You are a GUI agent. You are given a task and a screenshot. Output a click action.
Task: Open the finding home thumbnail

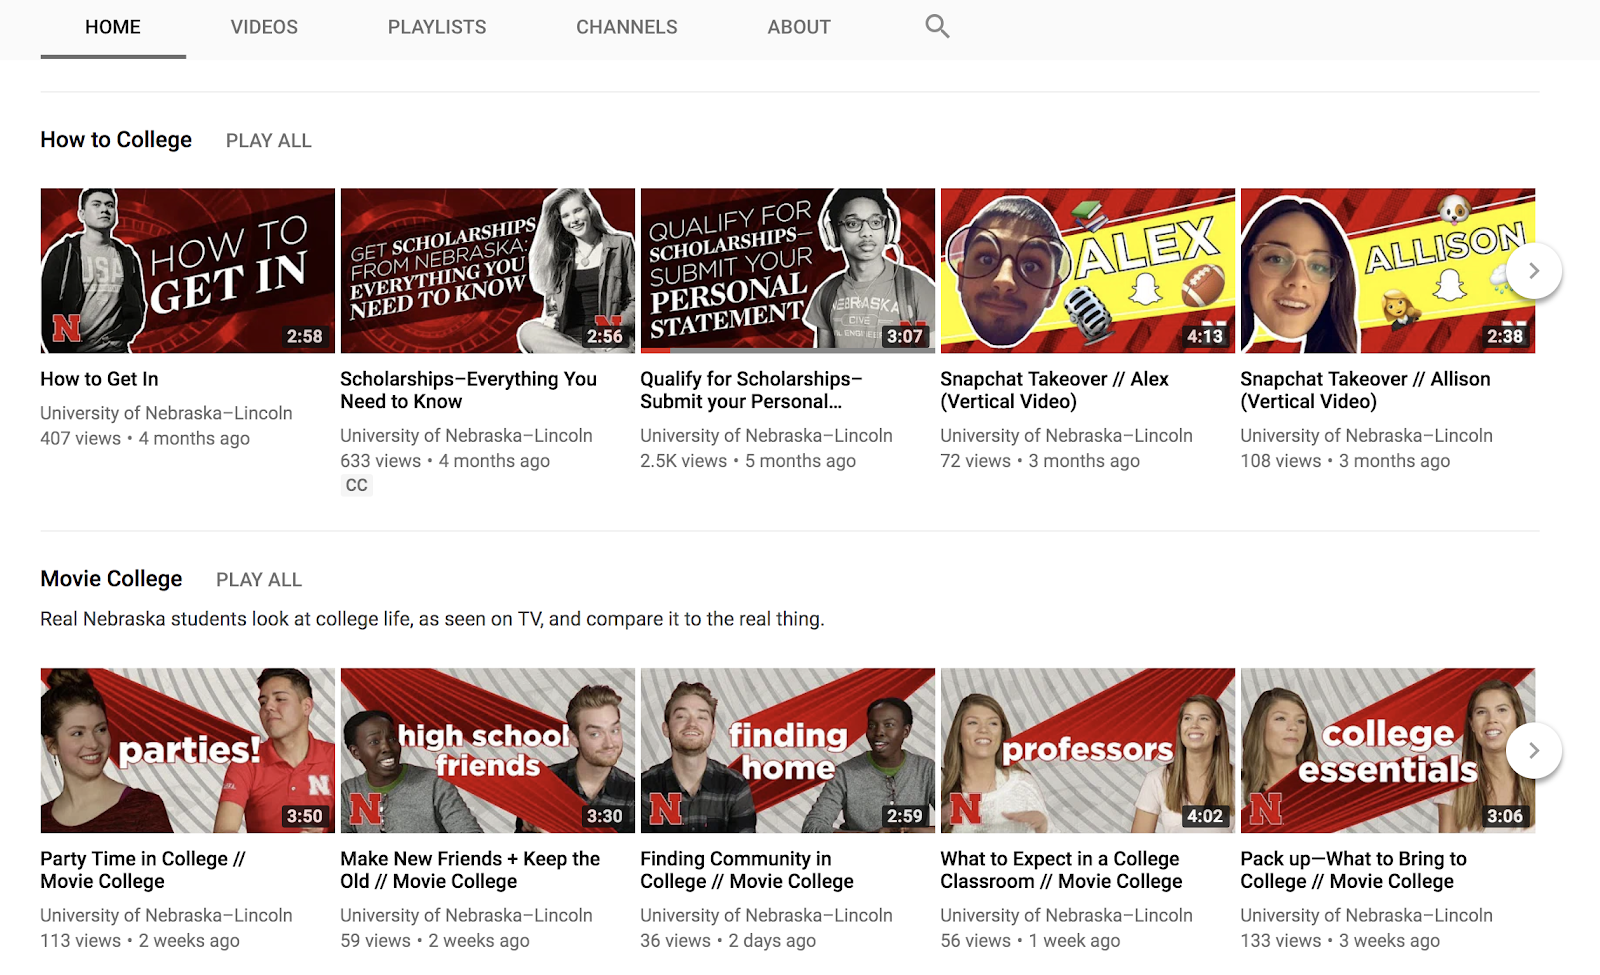(x=788, y=750)
